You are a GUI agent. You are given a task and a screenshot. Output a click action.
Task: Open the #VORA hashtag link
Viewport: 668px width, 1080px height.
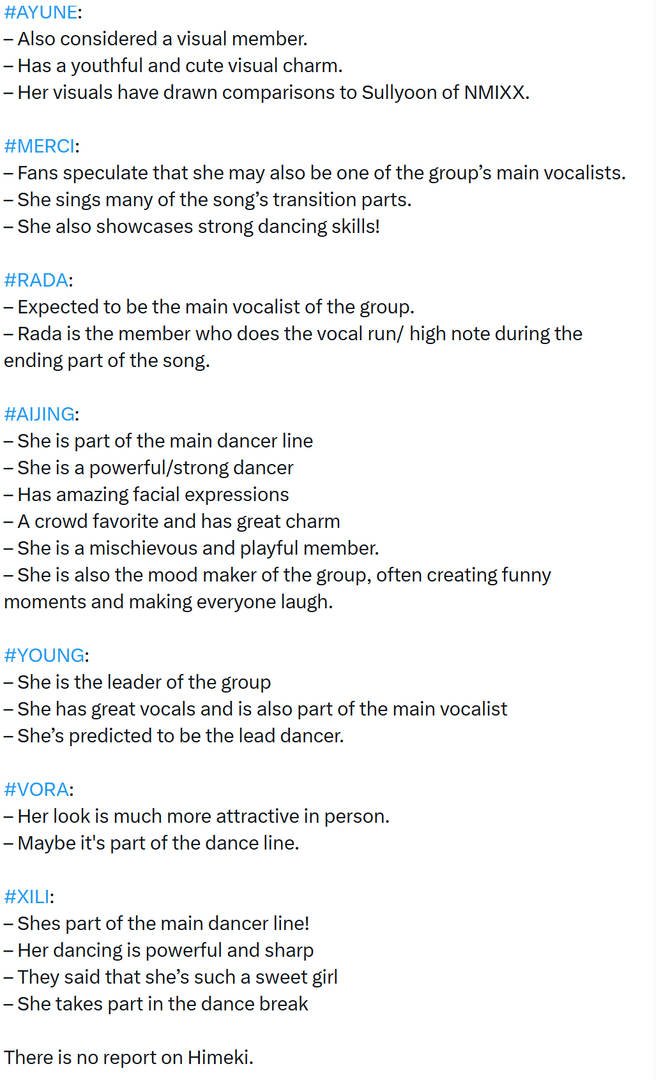36,789
